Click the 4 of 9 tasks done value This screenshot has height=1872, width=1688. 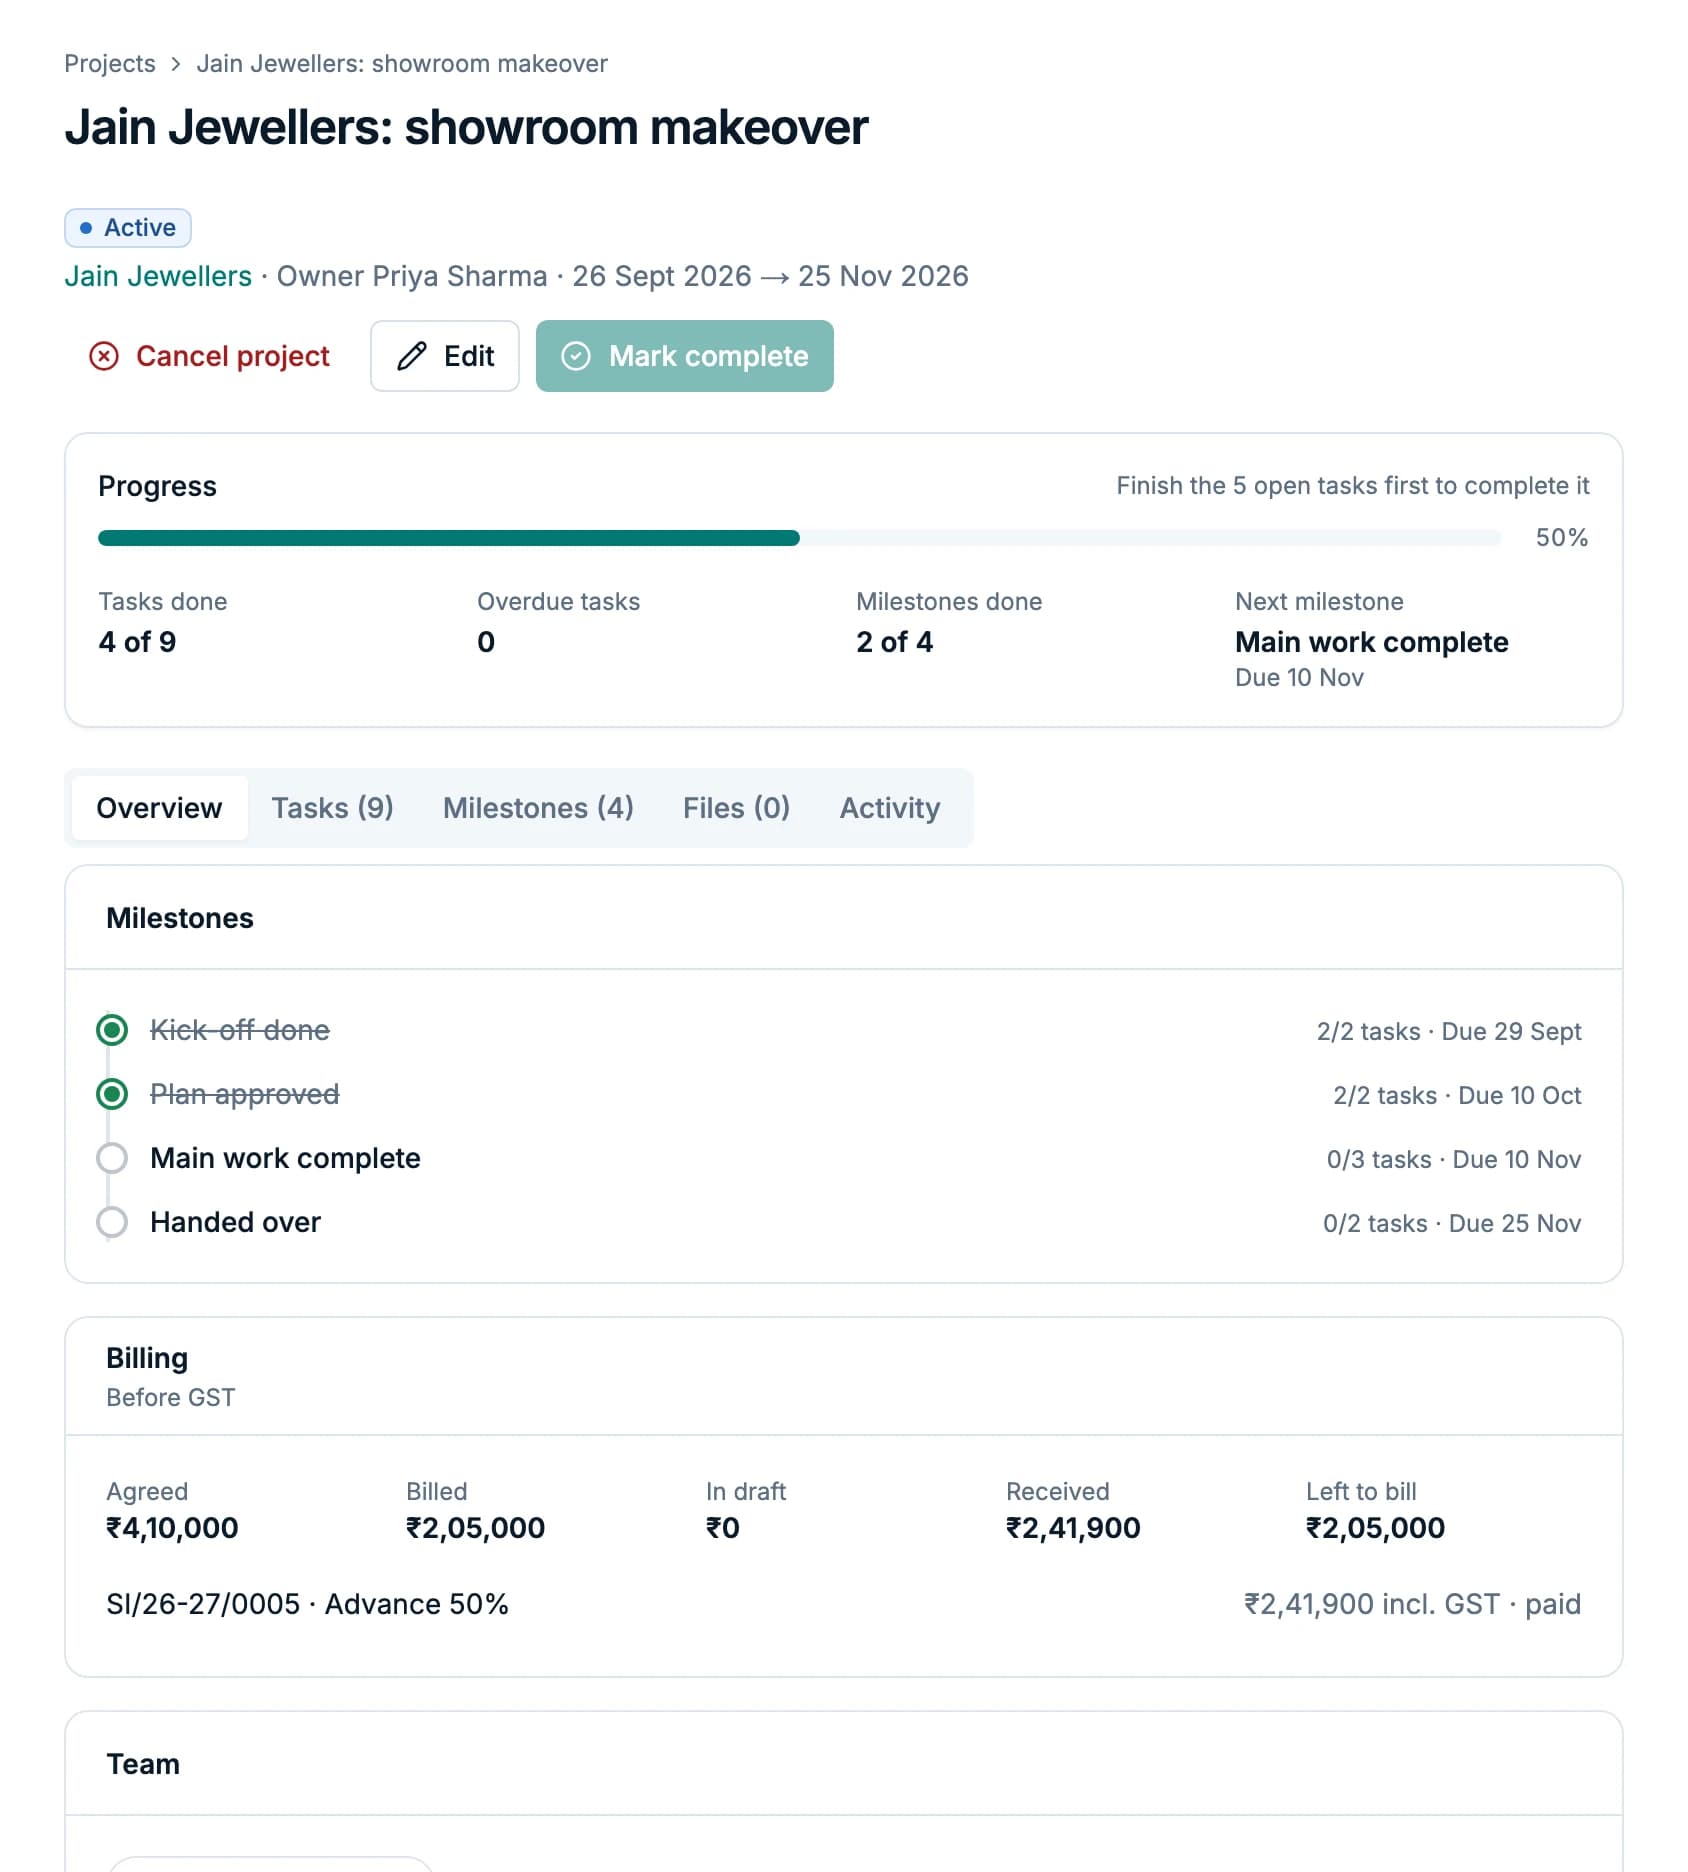pyautogui.click(x=137, y=642)
